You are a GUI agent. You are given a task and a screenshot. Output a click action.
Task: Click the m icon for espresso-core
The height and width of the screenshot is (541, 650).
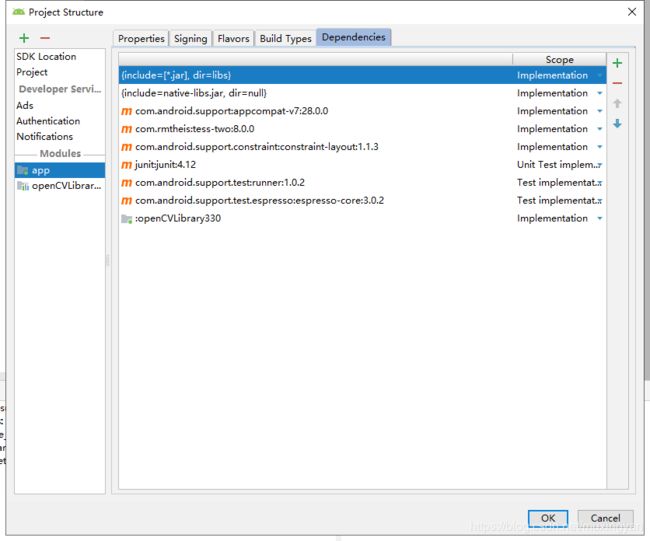click(x=126, y=201)
